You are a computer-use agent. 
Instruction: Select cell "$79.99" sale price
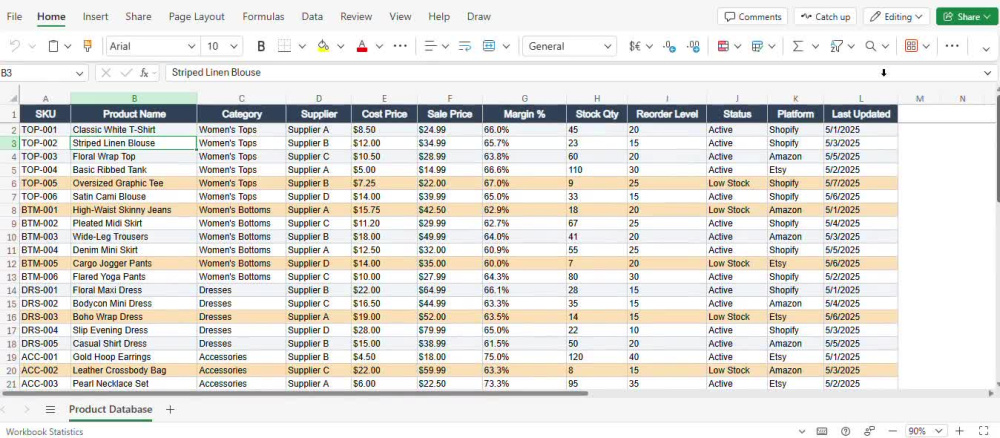450,330
